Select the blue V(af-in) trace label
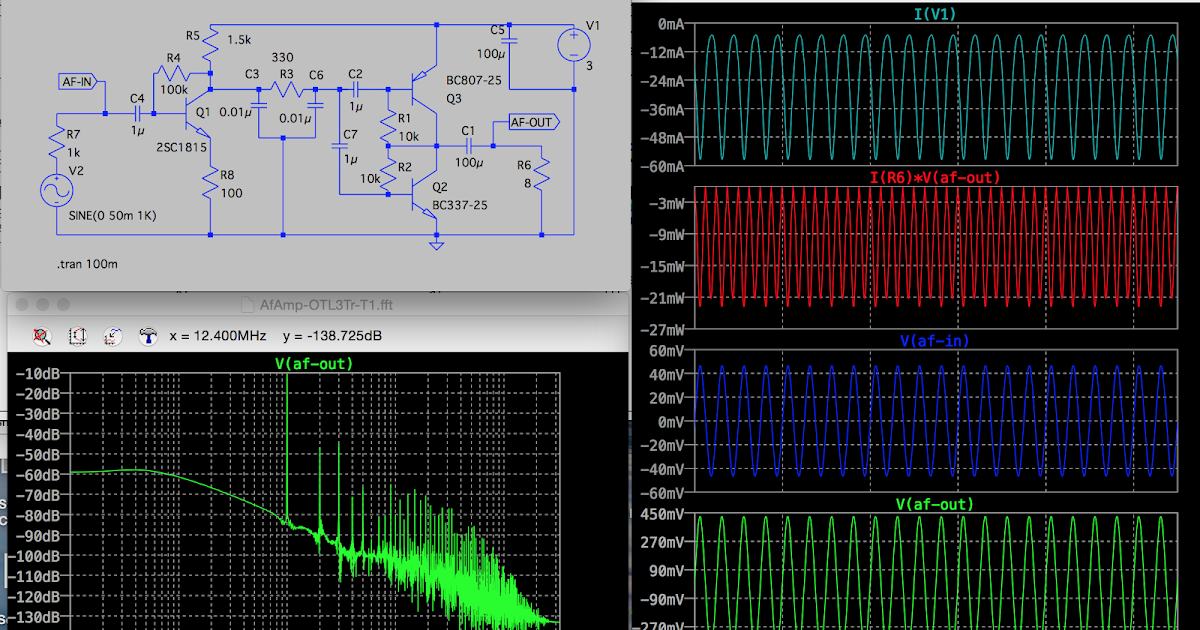Viewport: 1200px width, 630px height. pos(934,341)
